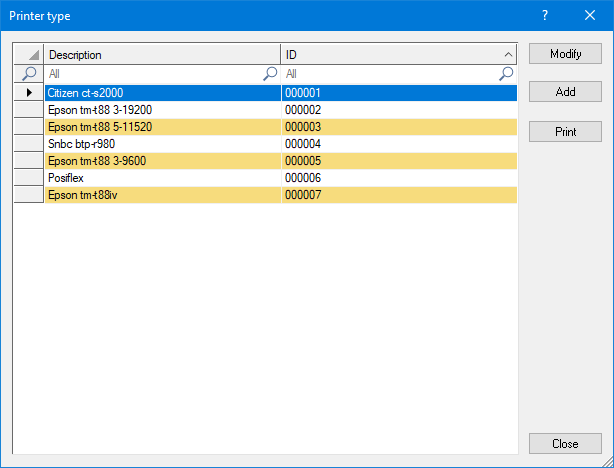Click the grid select-all corner triangle
The width and height of the screenshot is (614, 468).
tap(29, 55)
